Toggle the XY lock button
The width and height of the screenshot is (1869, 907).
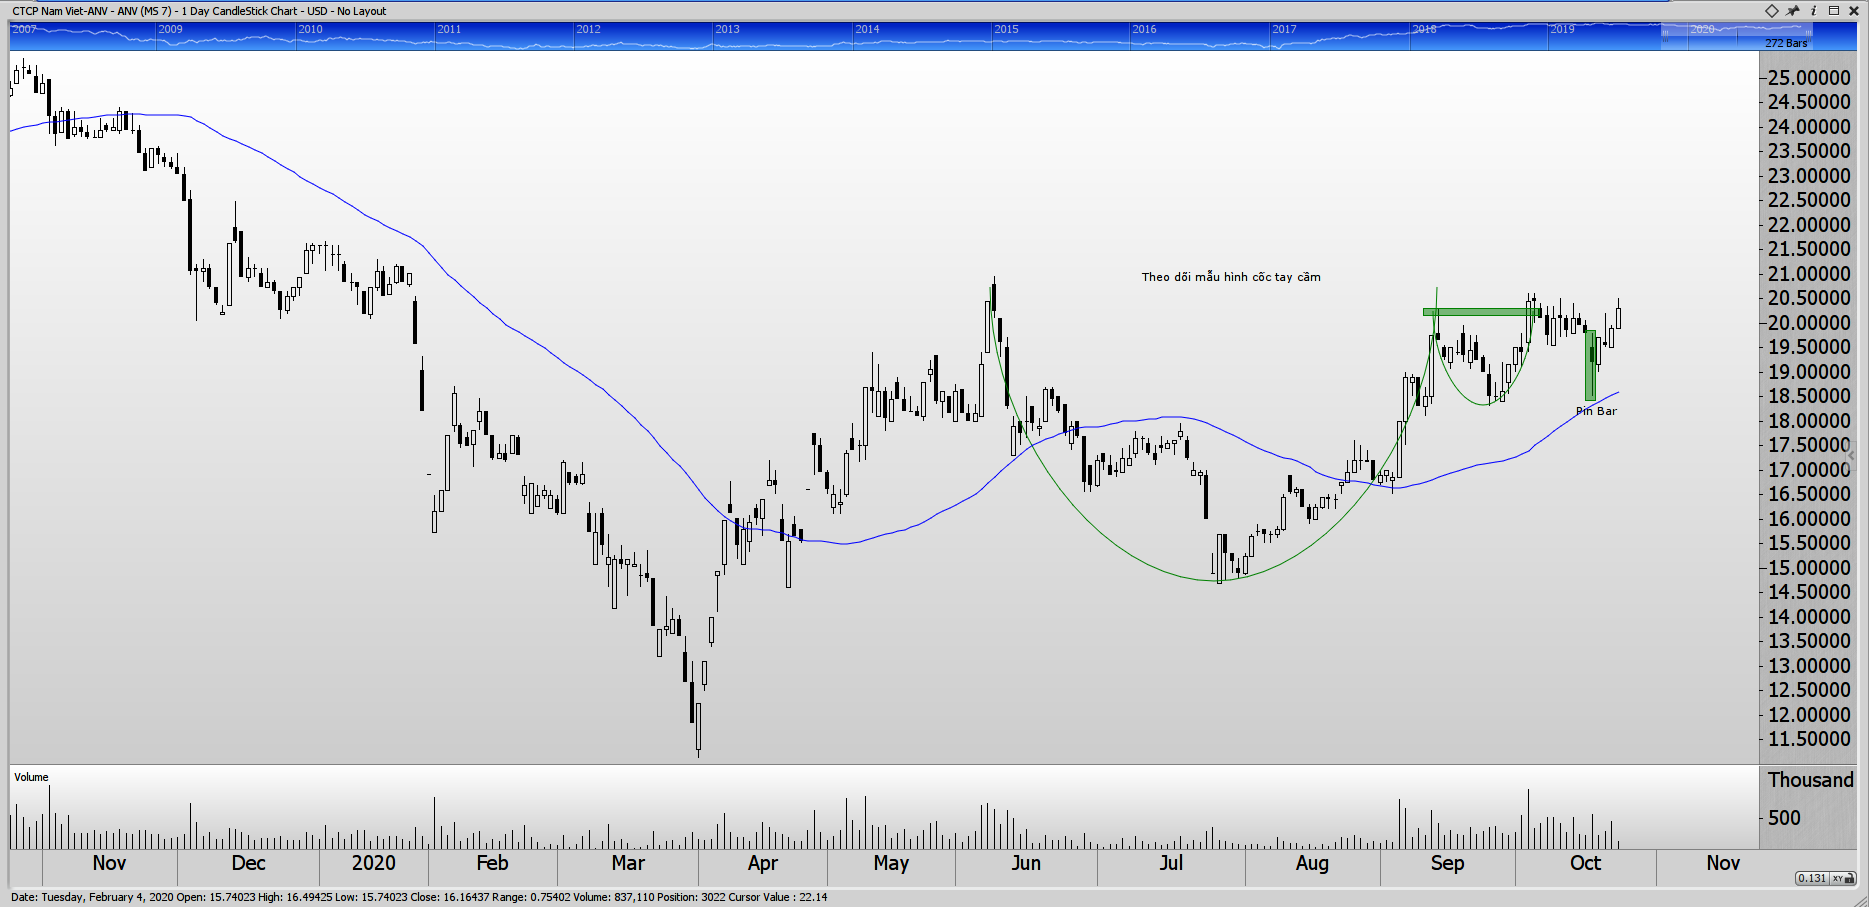[1837, 878]
